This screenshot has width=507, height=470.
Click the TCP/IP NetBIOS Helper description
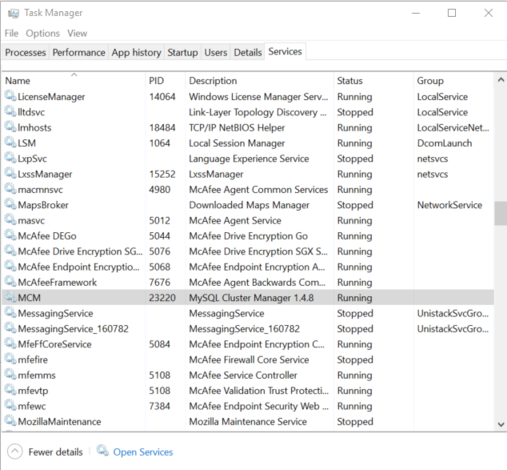(237, 128)
